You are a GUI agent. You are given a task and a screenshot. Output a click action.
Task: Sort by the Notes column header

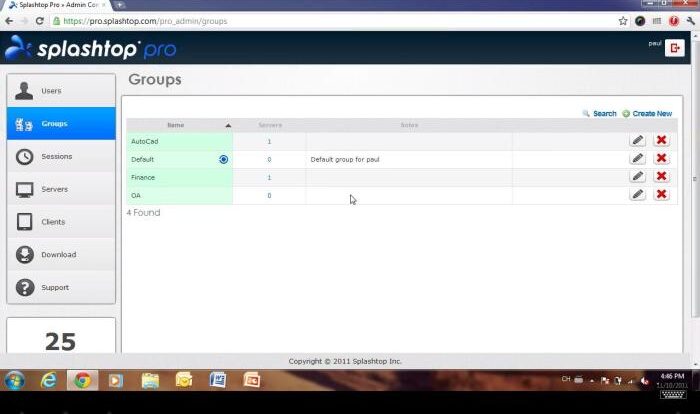point(409,125)
